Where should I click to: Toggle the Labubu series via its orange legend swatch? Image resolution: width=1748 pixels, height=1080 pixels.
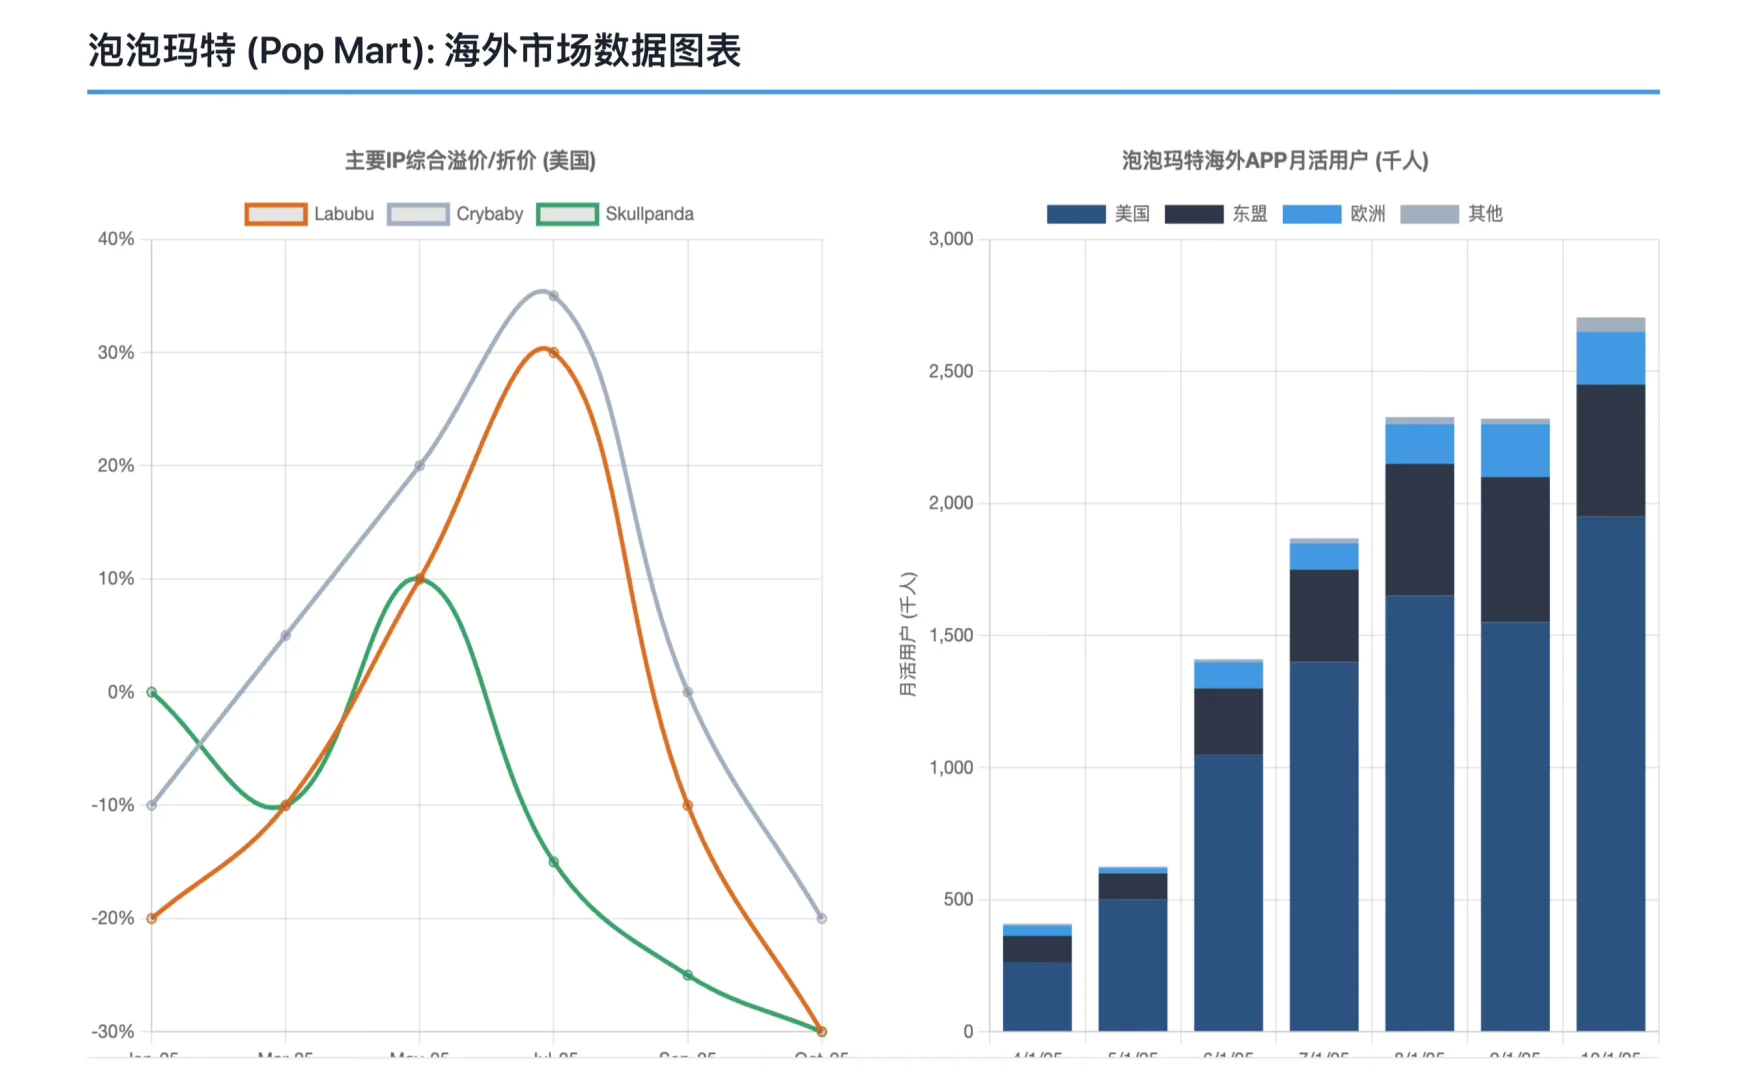(276, 214)
